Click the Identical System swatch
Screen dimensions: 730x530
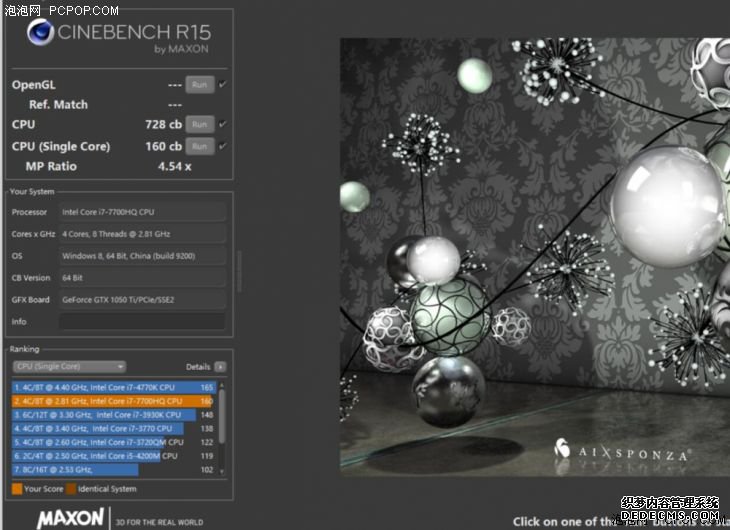click(x=71, y=489)
